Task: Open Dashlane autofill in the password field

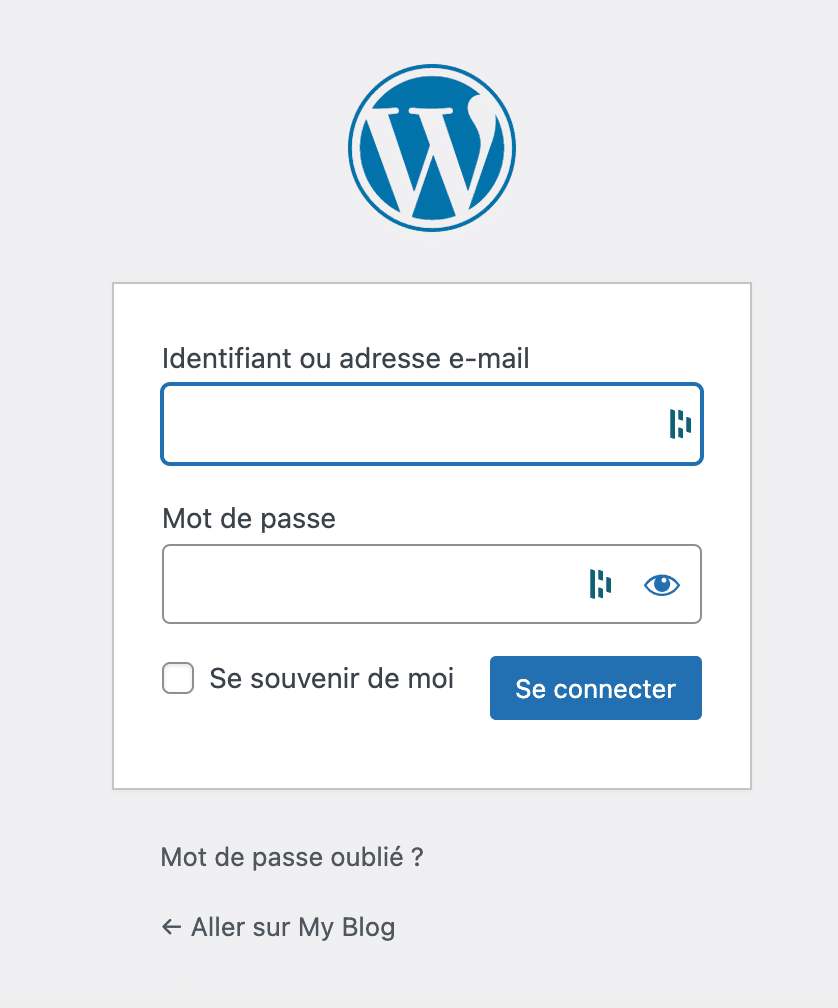Action: point(600,584)
